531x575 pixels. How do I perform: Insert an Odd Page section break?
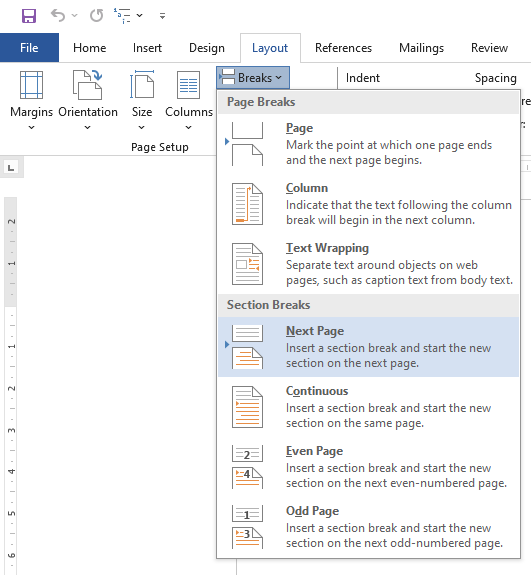pos(369,527)
